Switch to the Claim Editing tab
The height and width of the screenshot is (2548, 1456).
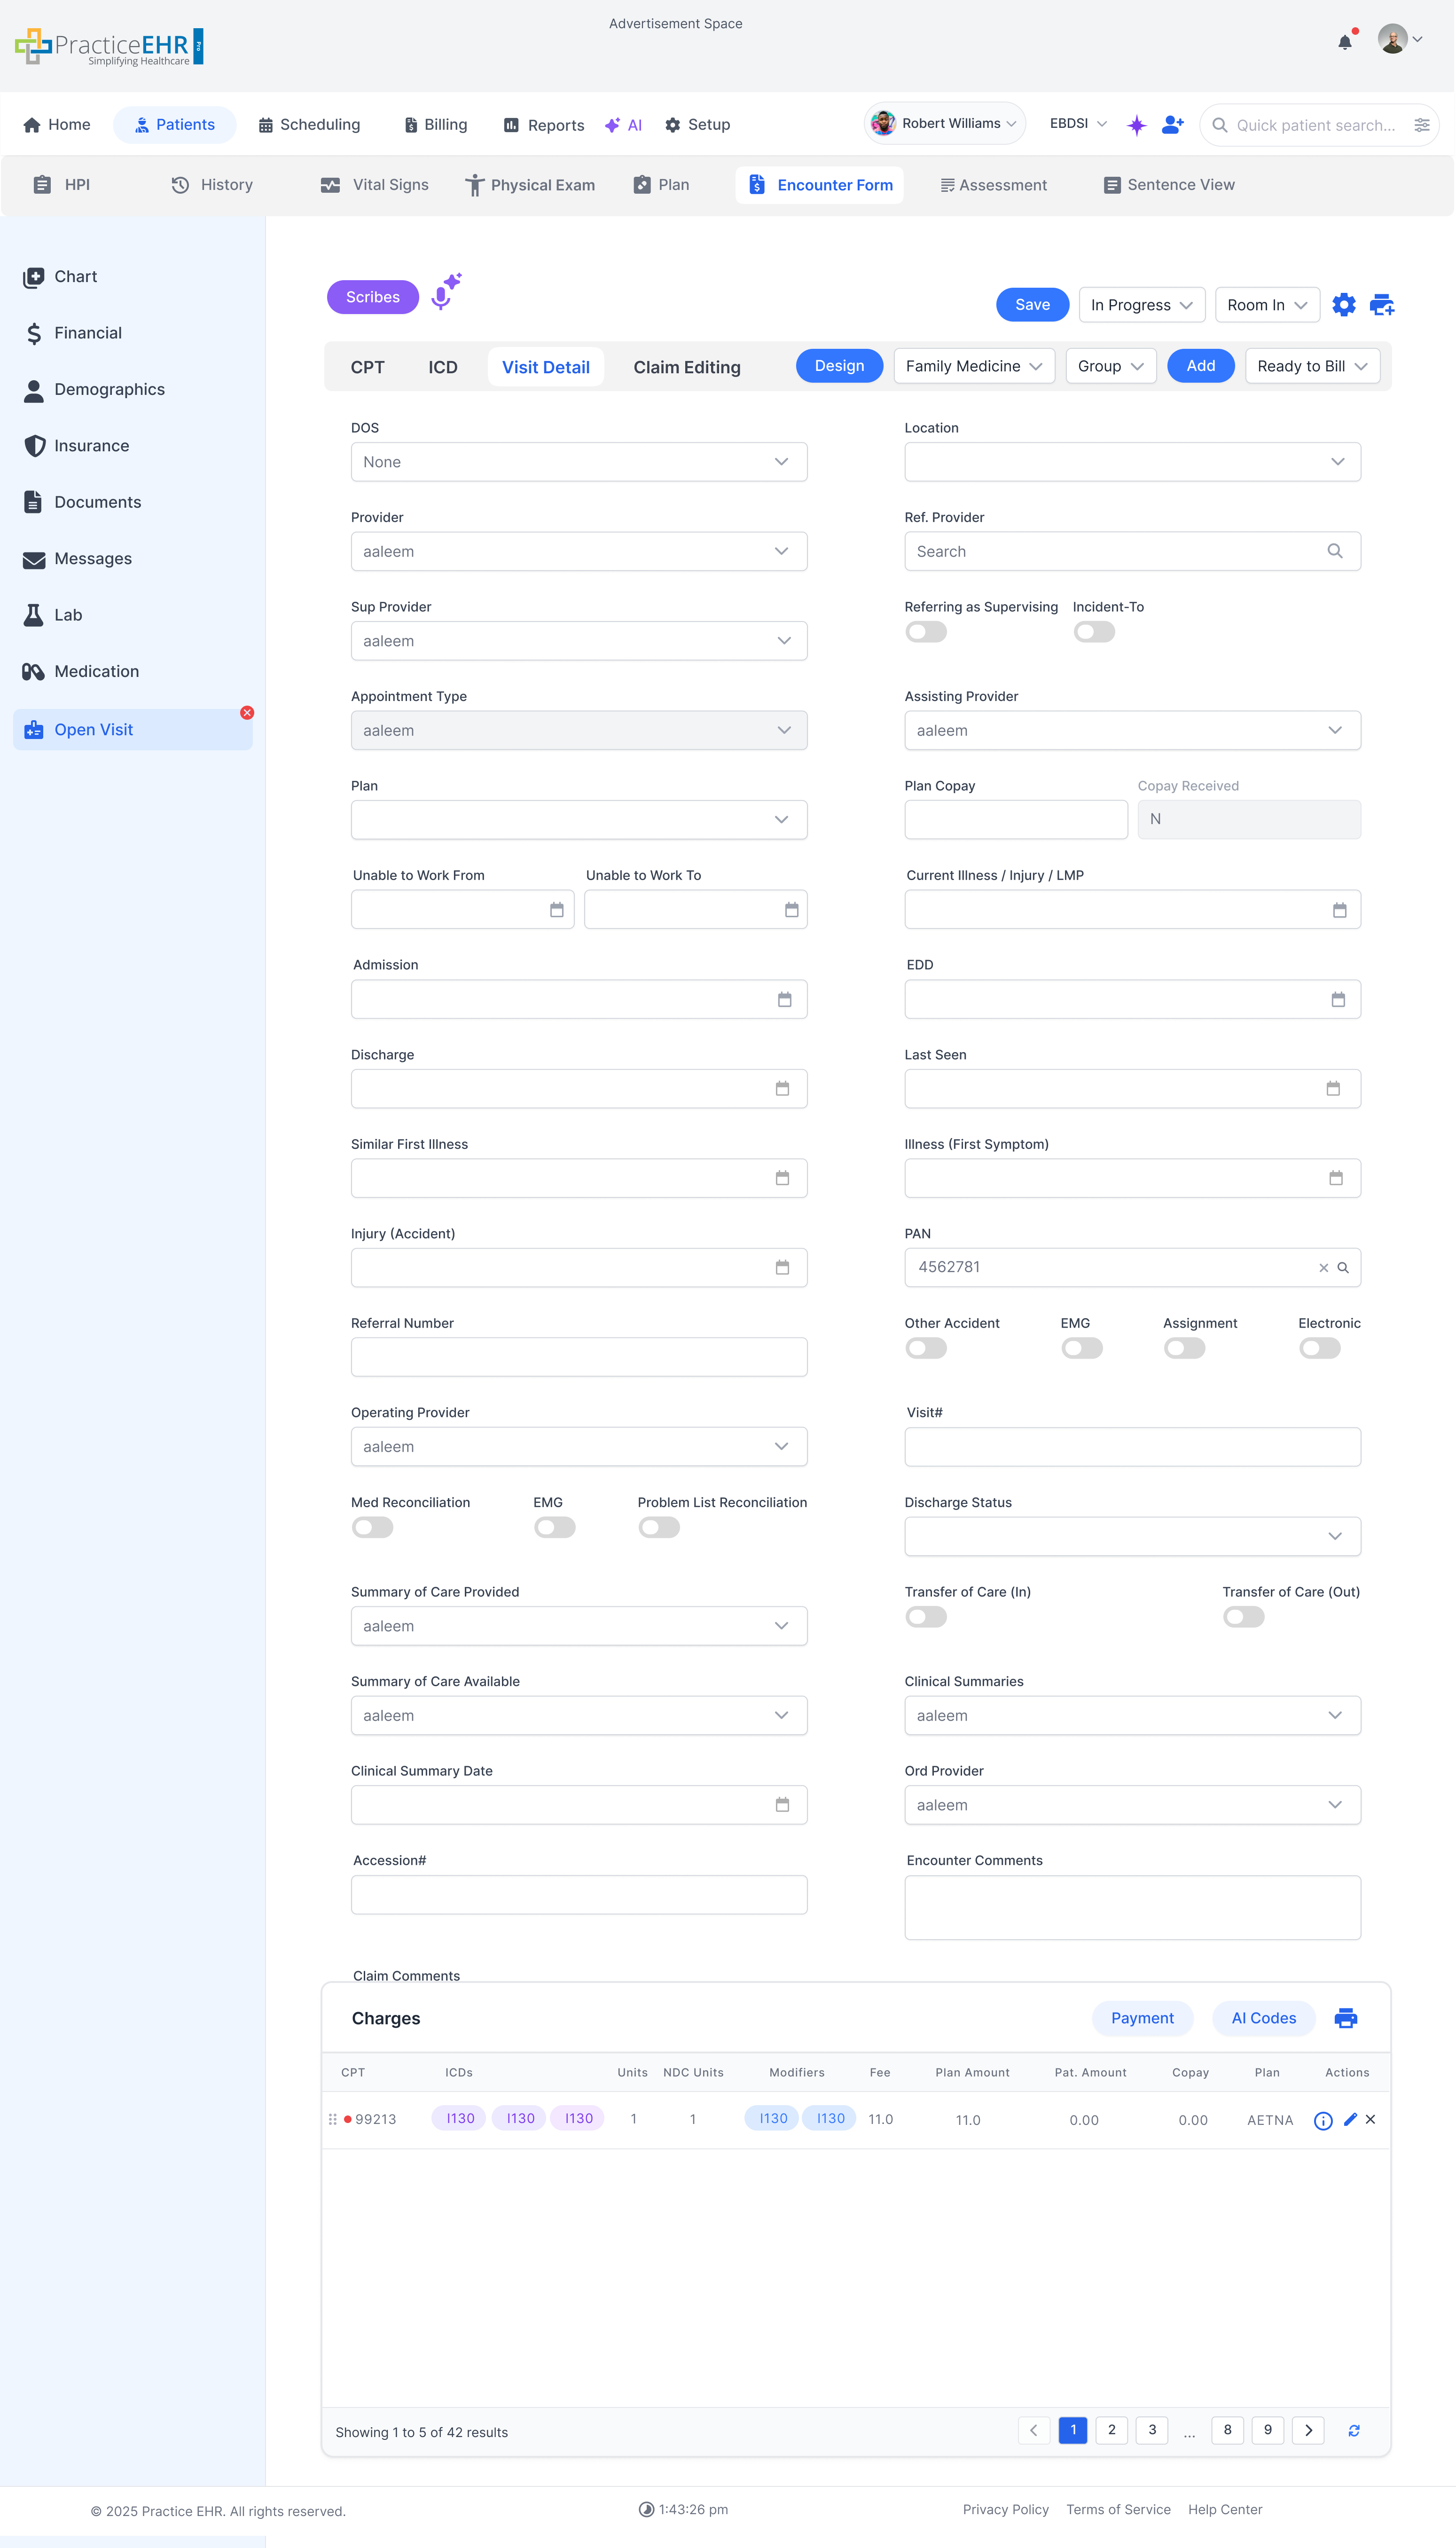point(687,367)
